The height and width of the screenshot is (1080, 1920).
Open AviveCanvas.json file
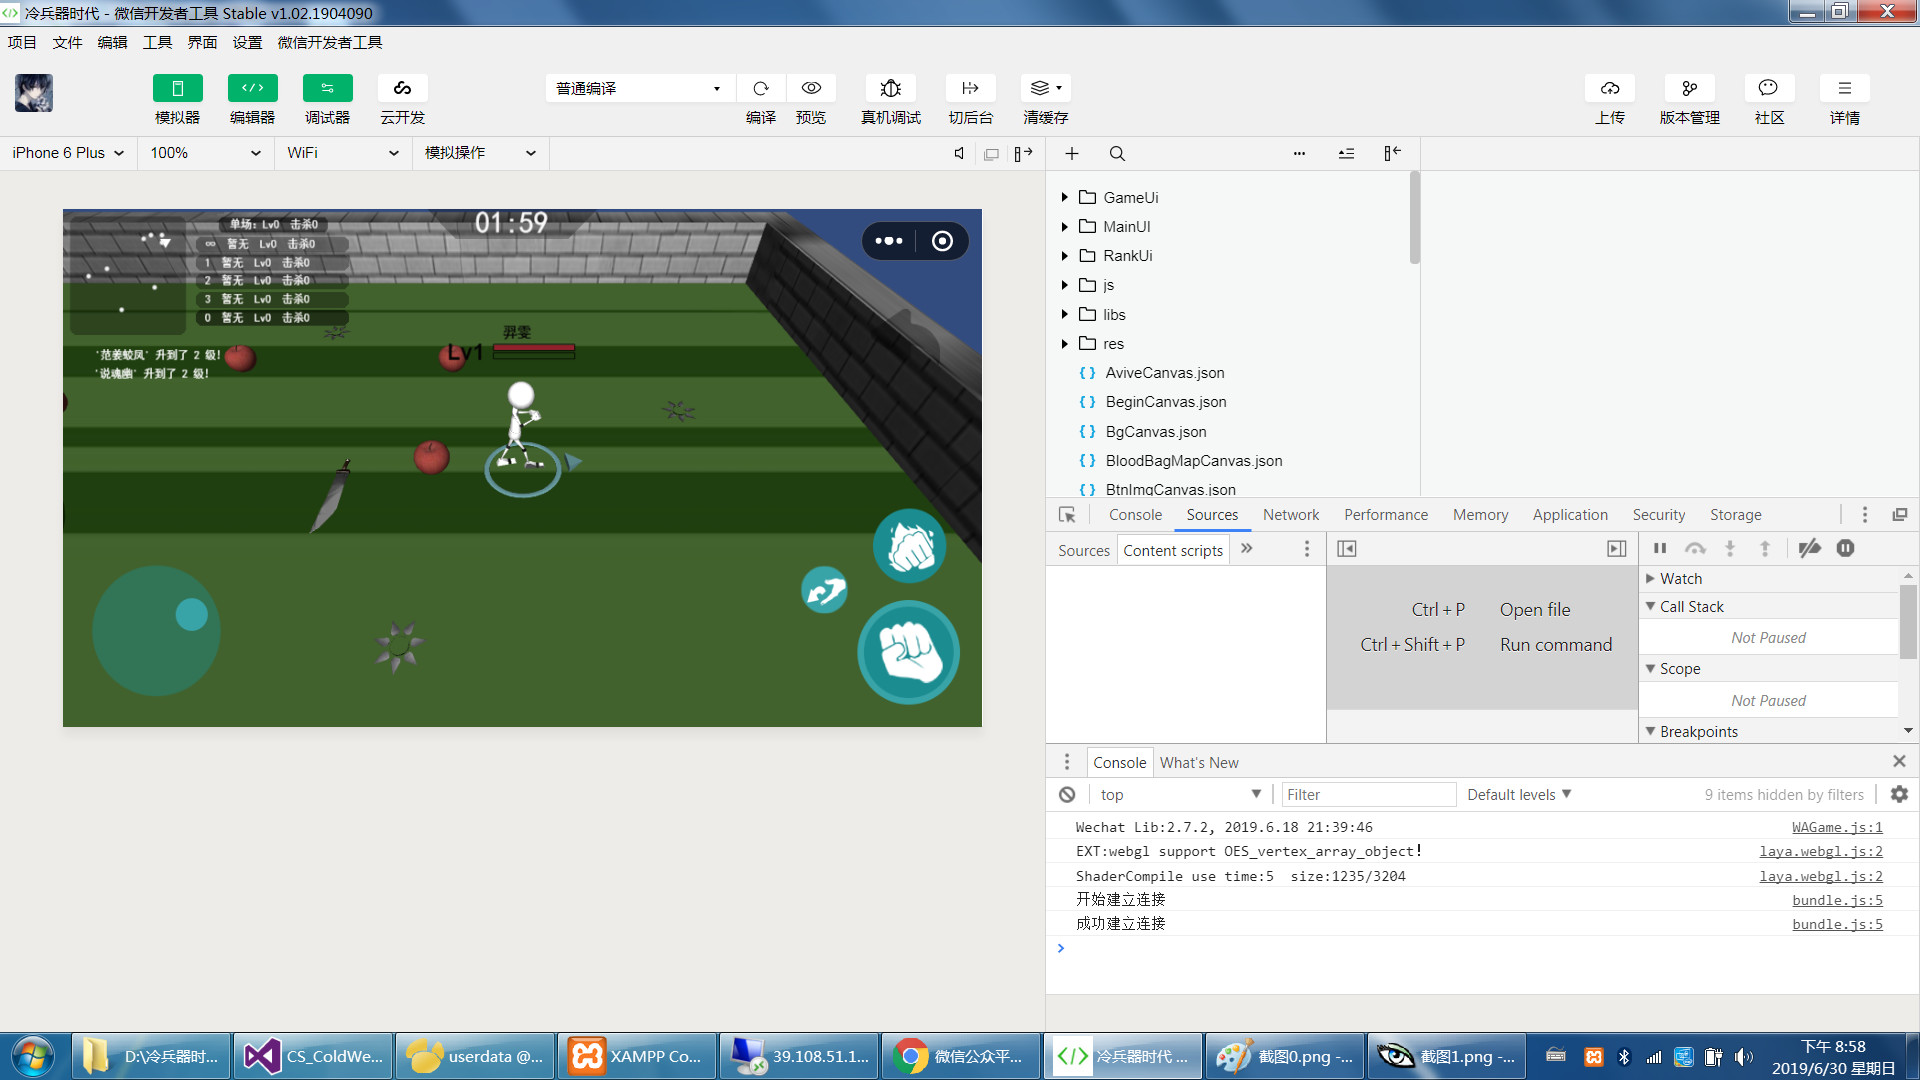[1164, 373]
